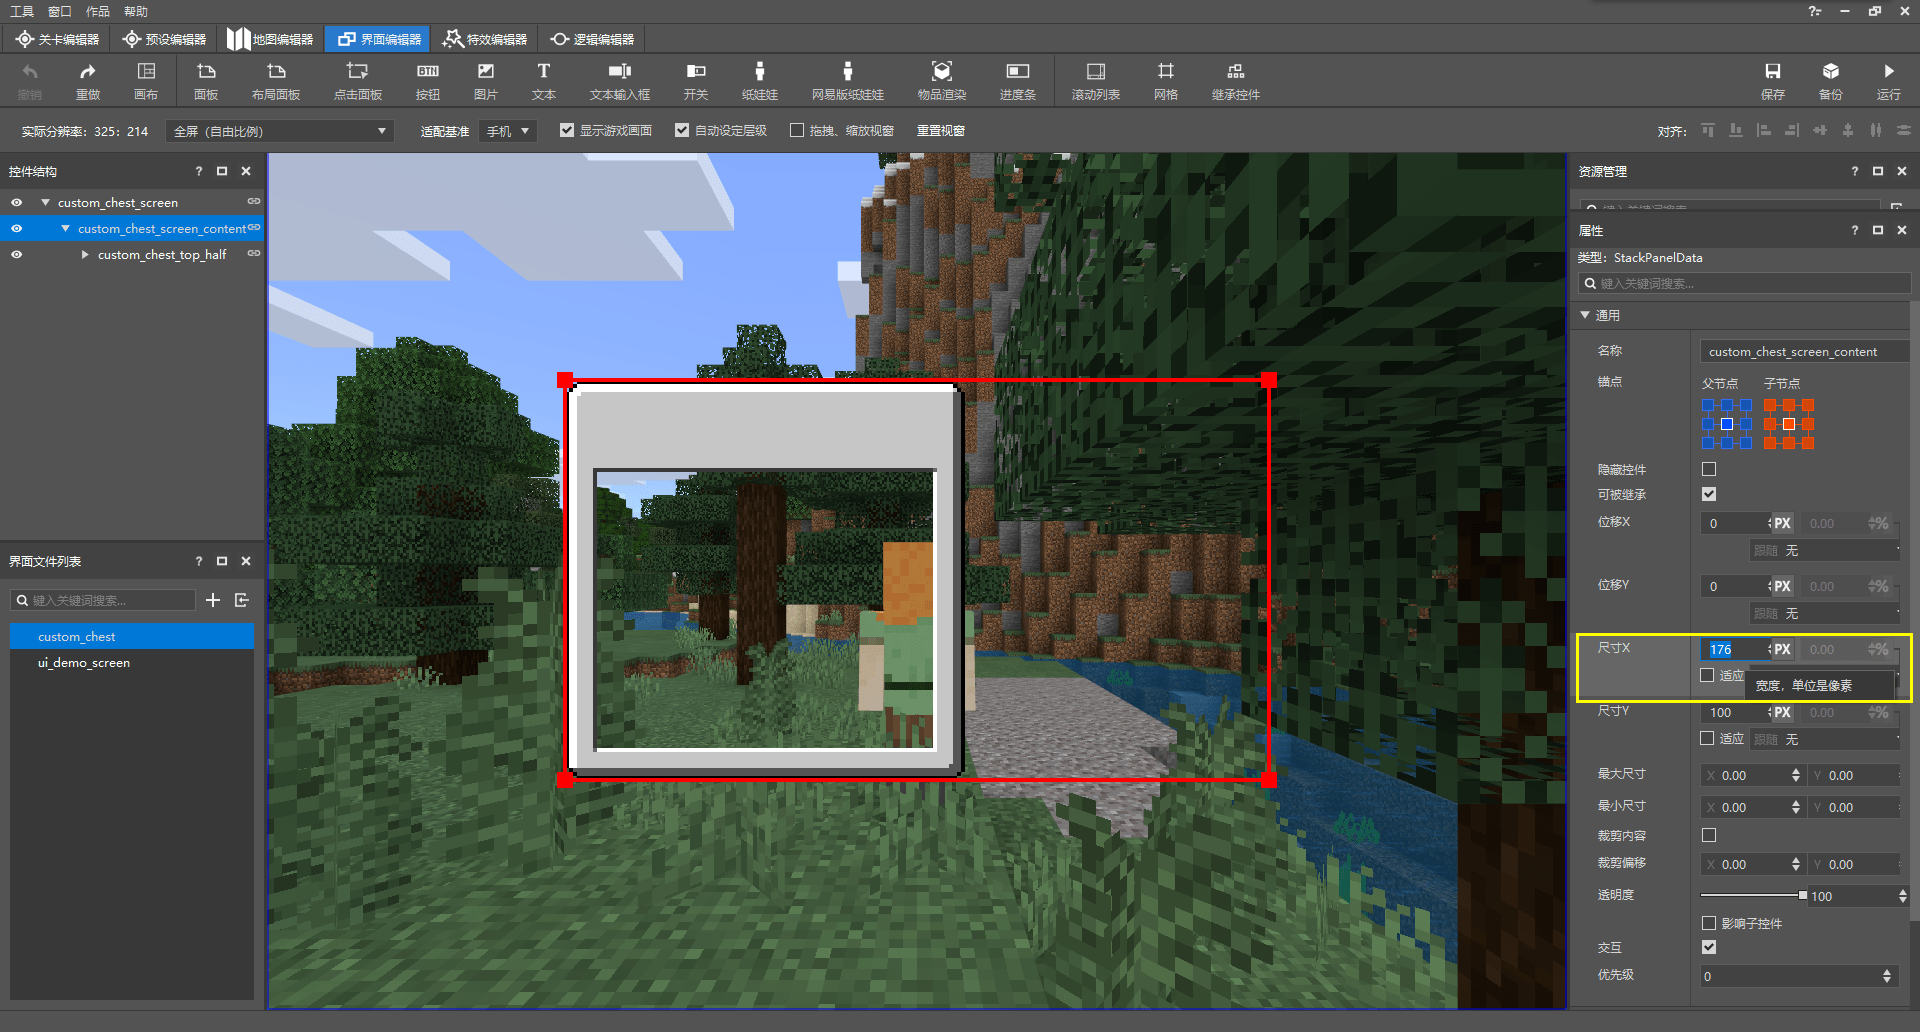The width and height of the screenshot is (1920, 1032).
Task: Switch to 关卡编辑器 tab
Action: (57, 39)
